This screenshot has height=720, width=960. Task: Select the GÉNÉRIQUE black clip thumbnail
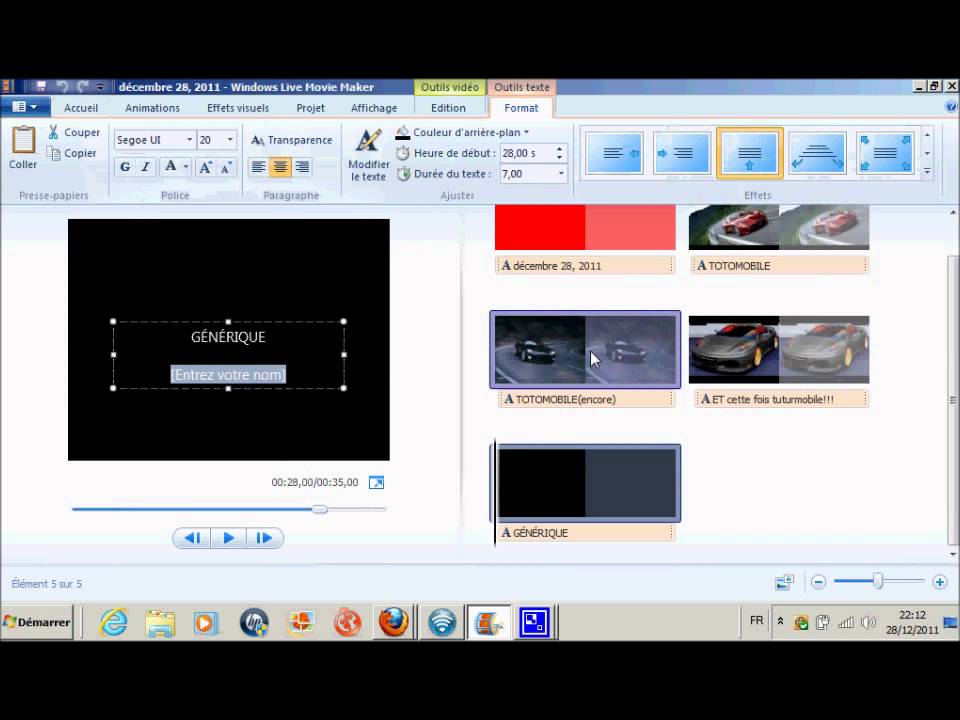point(586,483)
